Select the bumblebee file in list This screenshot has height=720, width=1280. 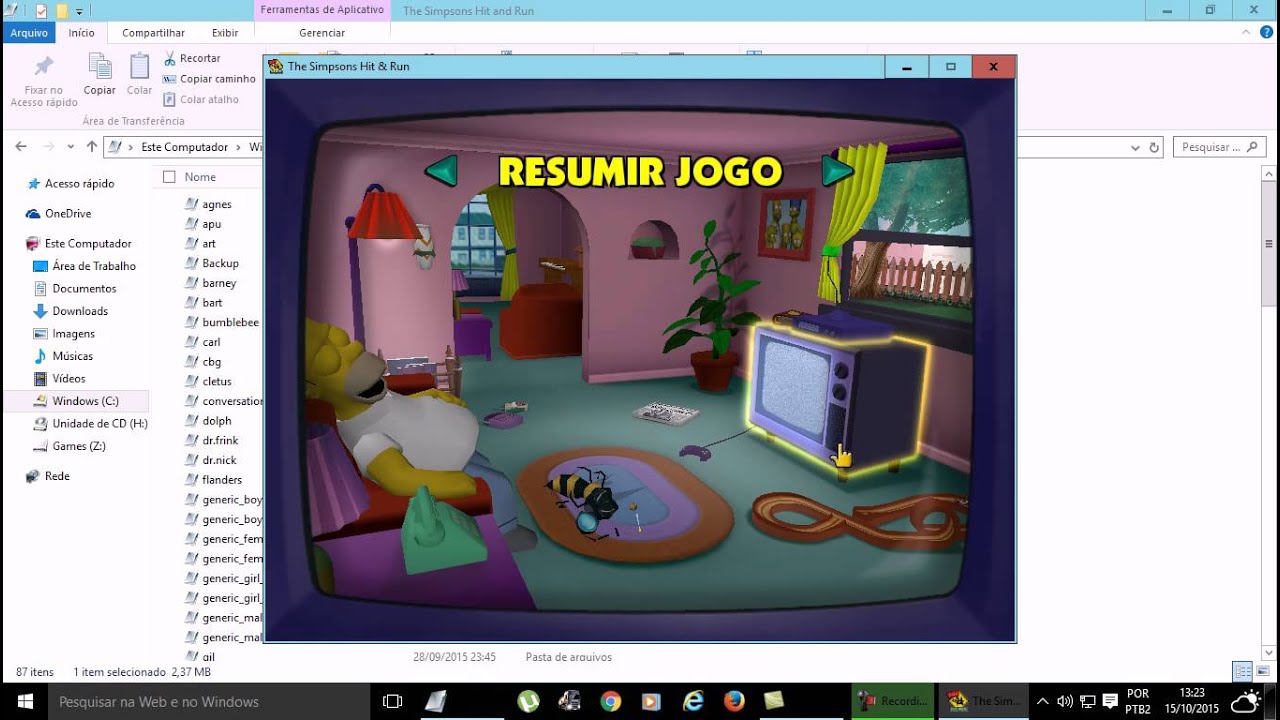pyautogui.click(x=230, y=322)
